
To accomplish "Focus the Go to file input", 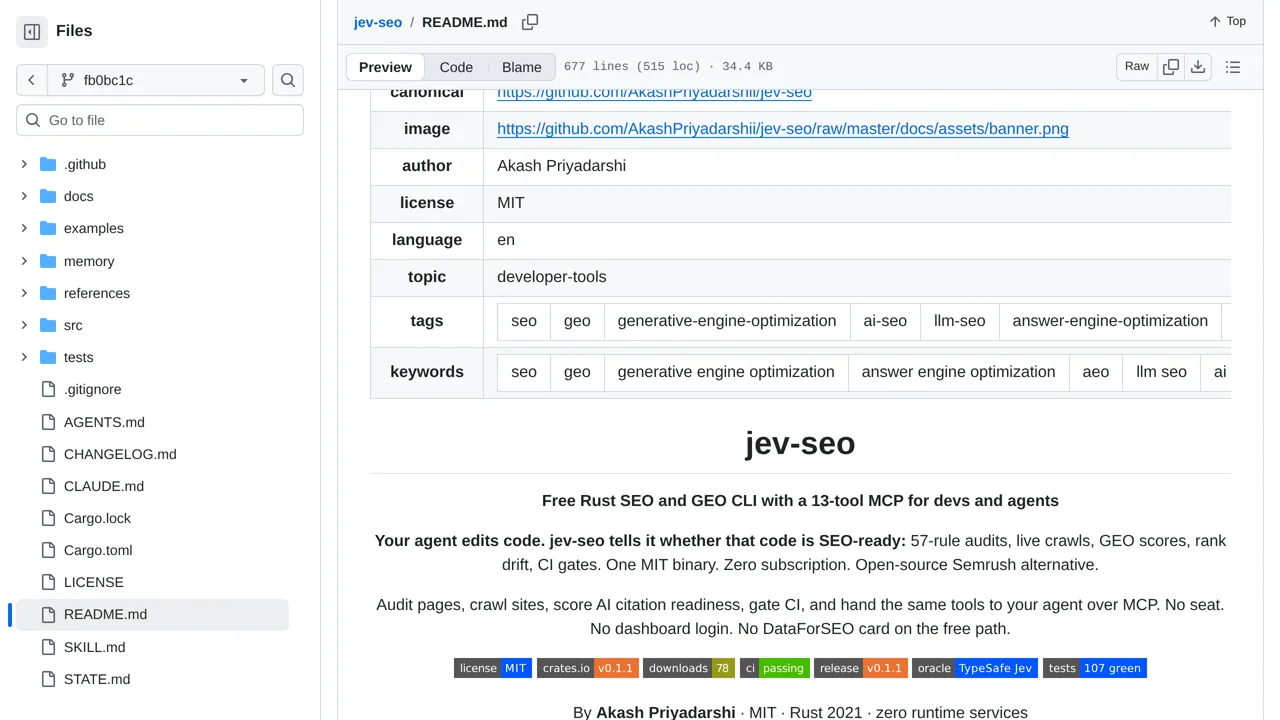I will point(160,120).
